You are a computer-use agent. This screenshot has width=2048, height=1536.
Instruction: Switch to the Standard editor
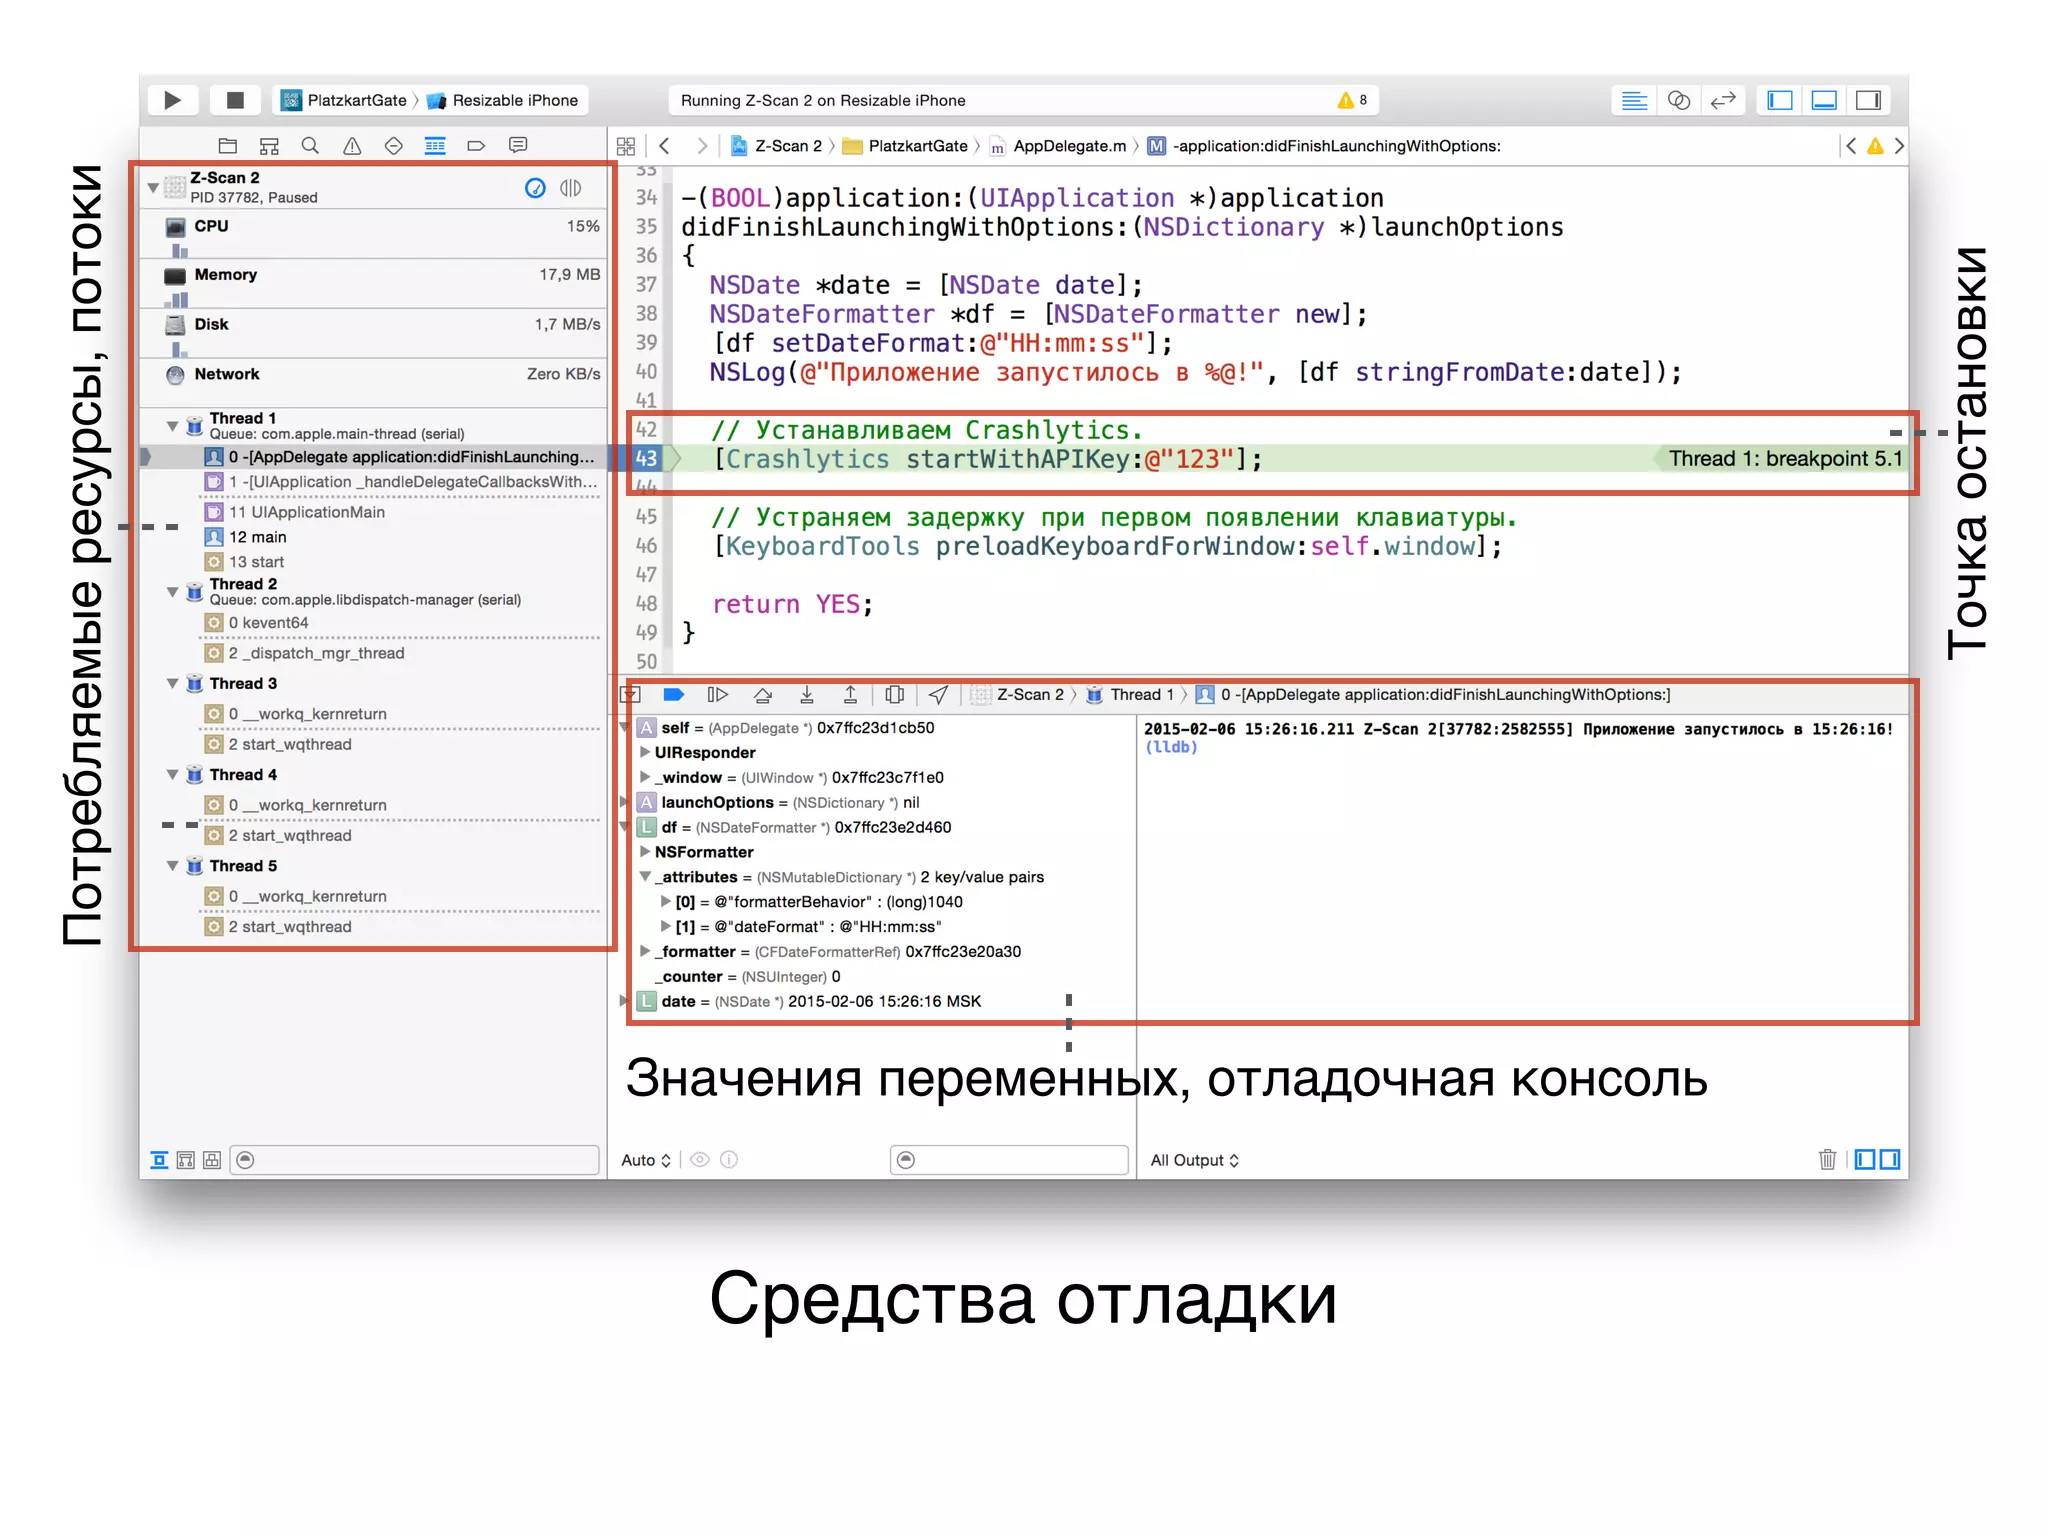(1634, 100)
